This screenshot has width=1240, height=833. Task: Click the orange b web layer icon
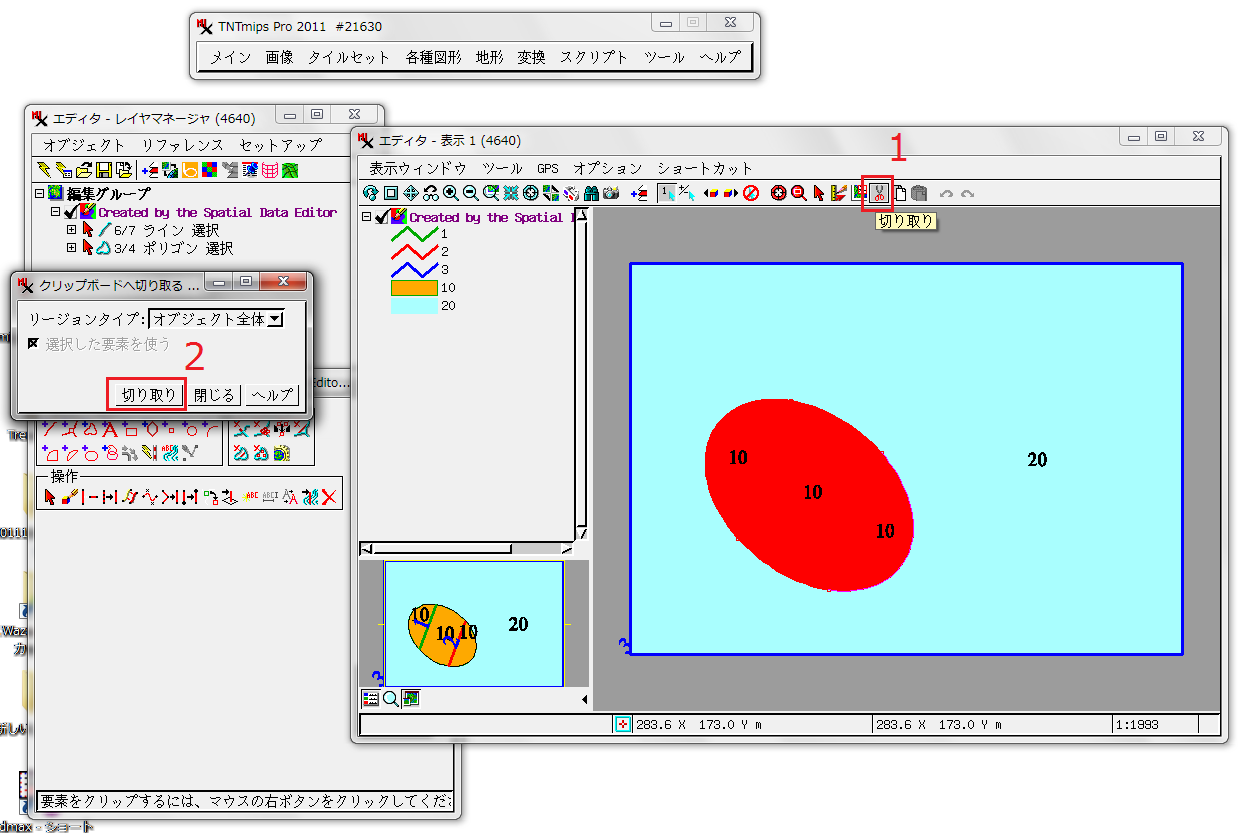click(x=189, y=170)
